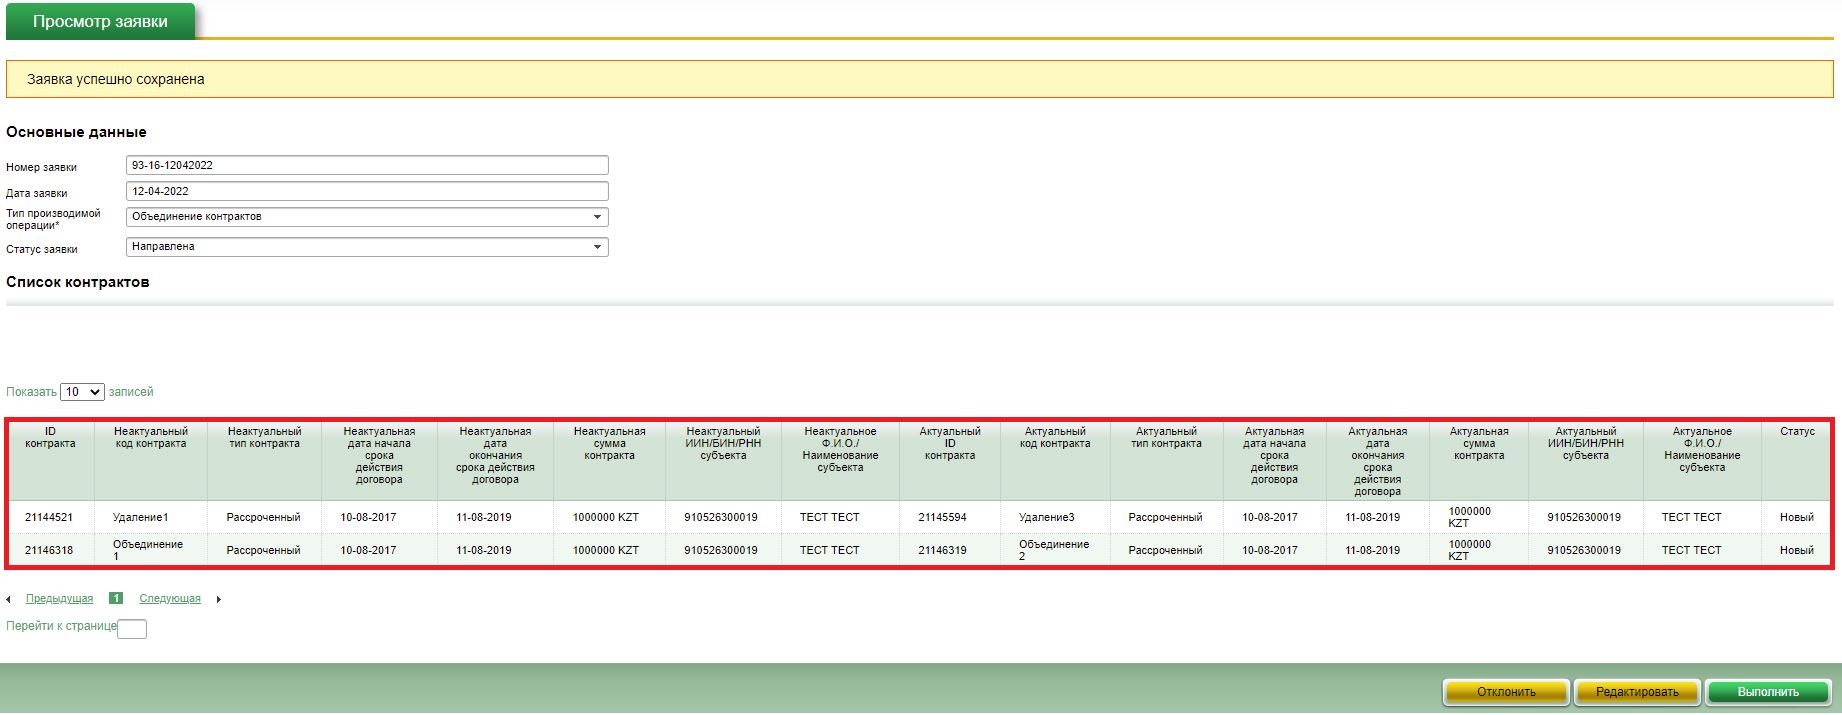Screen dimensions: 1842x715
Task: Follow the 'Предыдущая' page link
Action: coord(59,599)
